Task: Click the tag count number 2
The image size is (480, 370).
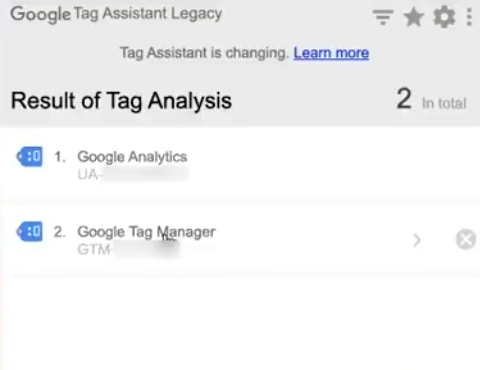Action: pyautogui.click(x=404, y=98)
